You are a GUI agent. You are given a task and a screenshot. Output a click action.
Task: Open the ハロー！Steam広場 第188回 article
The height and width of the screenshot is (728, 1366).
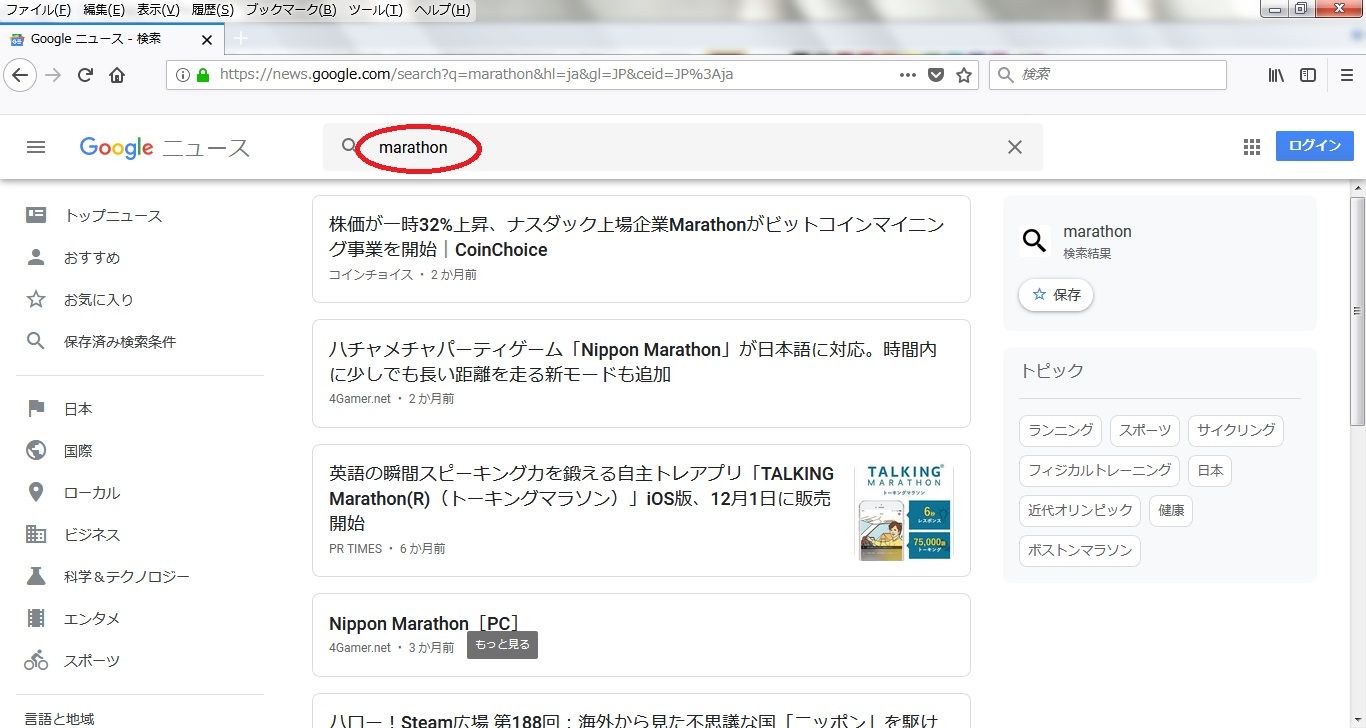[x=633, y=719]
